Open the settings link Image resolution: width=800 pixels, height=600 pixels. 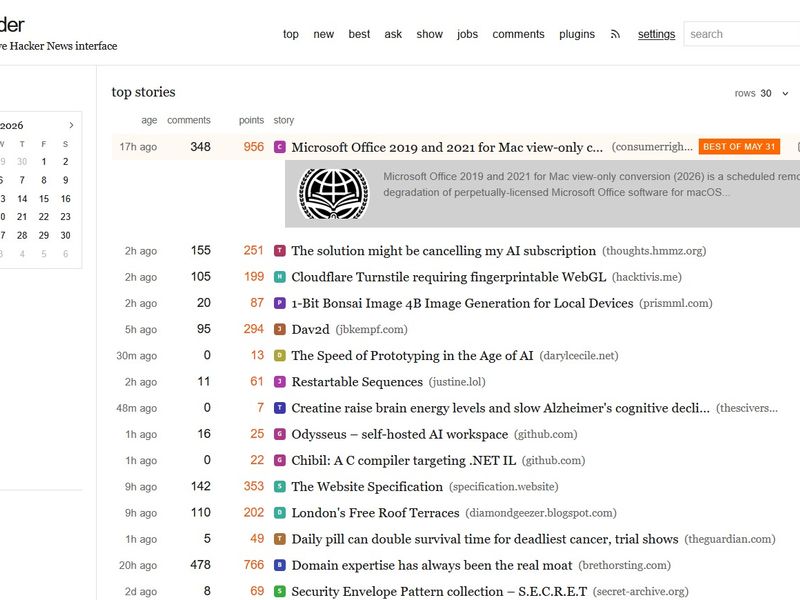[657, 34]
